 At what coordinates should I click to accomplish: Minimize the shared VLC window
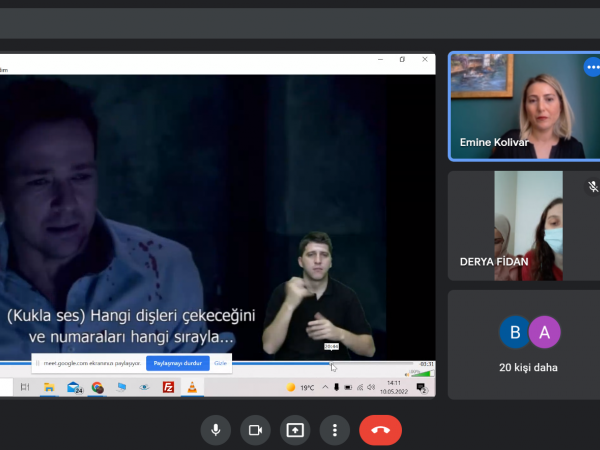pyautogui.click(x=380, y=60)
